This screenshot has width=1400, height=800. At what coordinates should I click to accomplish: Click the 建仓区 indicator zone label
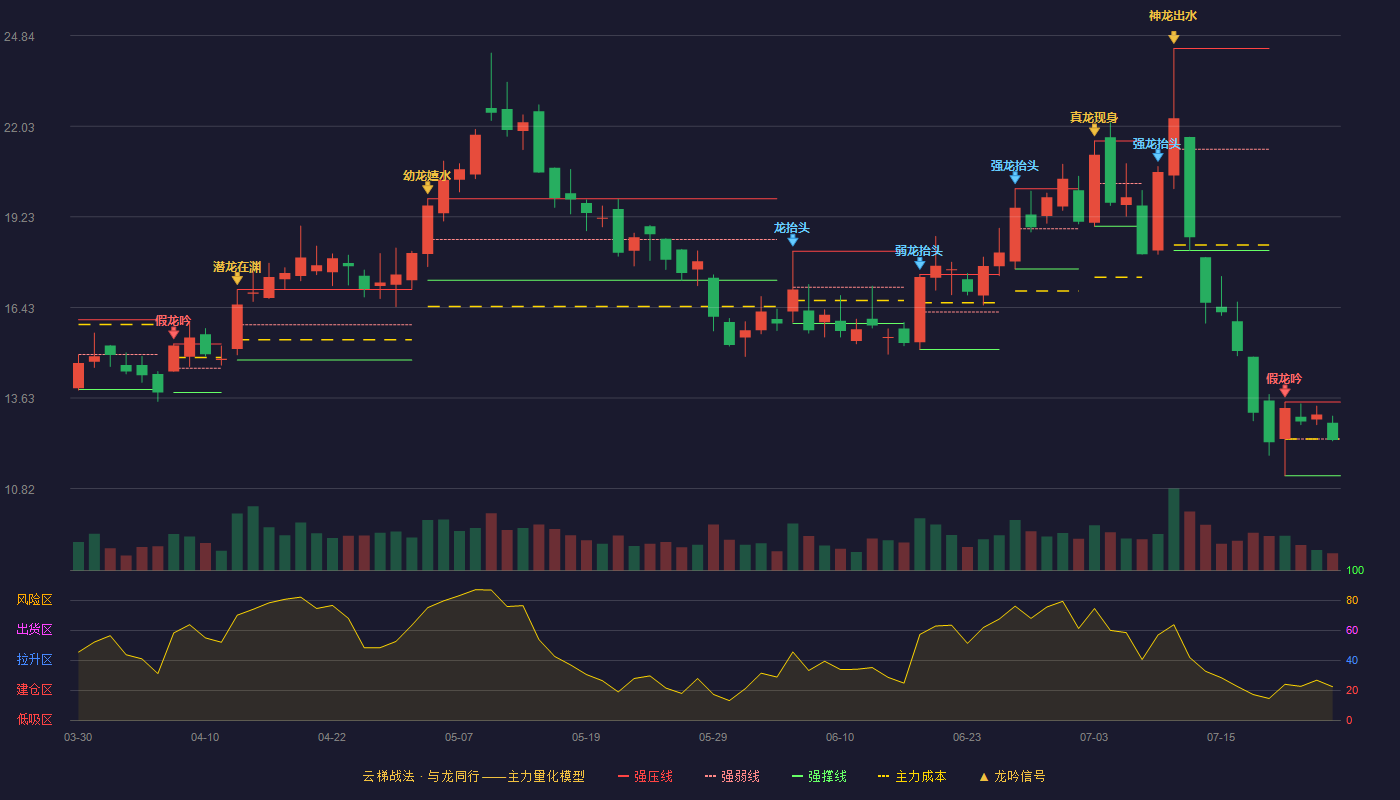pyautogui.click(x=34, y=690)
